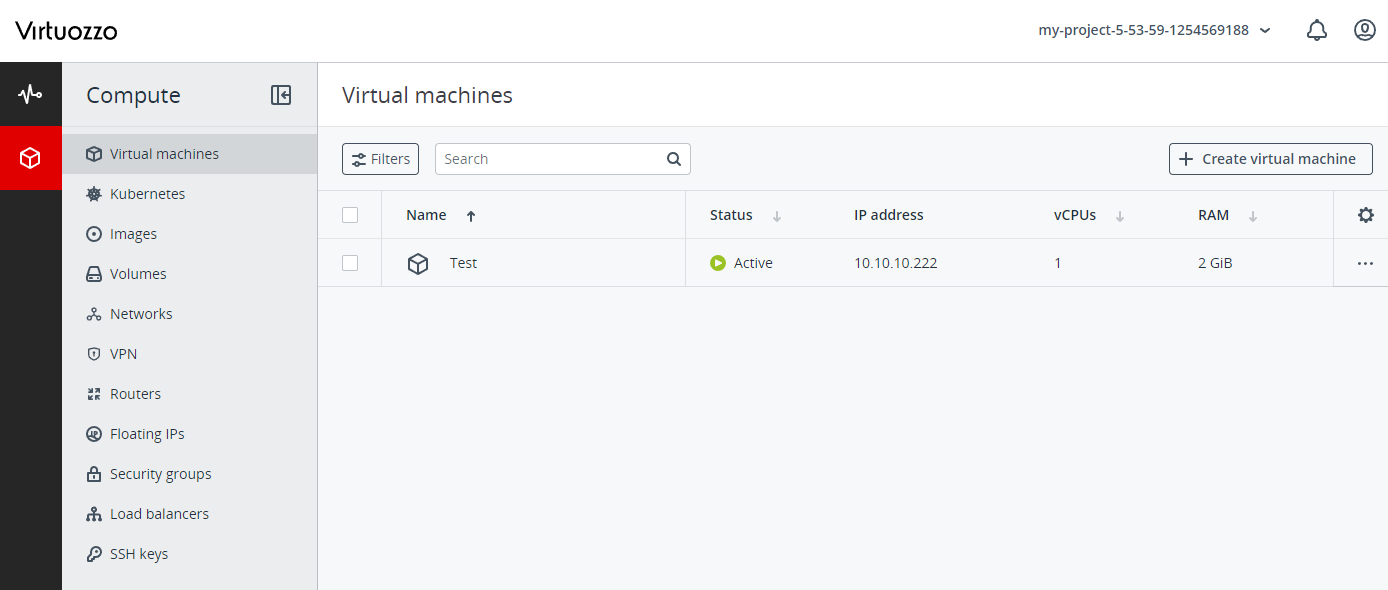Open the VPN section
The image size is (1388, 590).
[x=124, y=353]
